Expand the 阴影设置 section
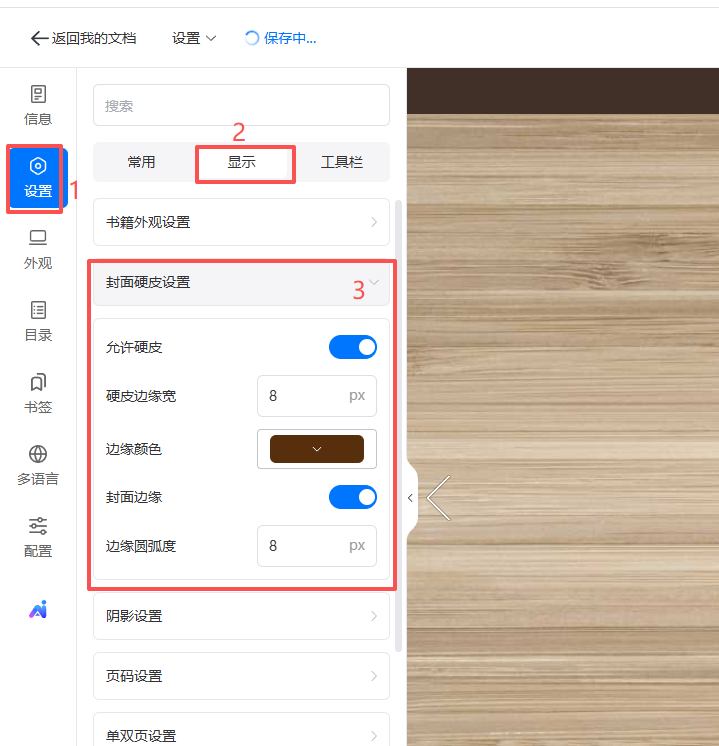The image size is (719, 746). click(241, 616)
